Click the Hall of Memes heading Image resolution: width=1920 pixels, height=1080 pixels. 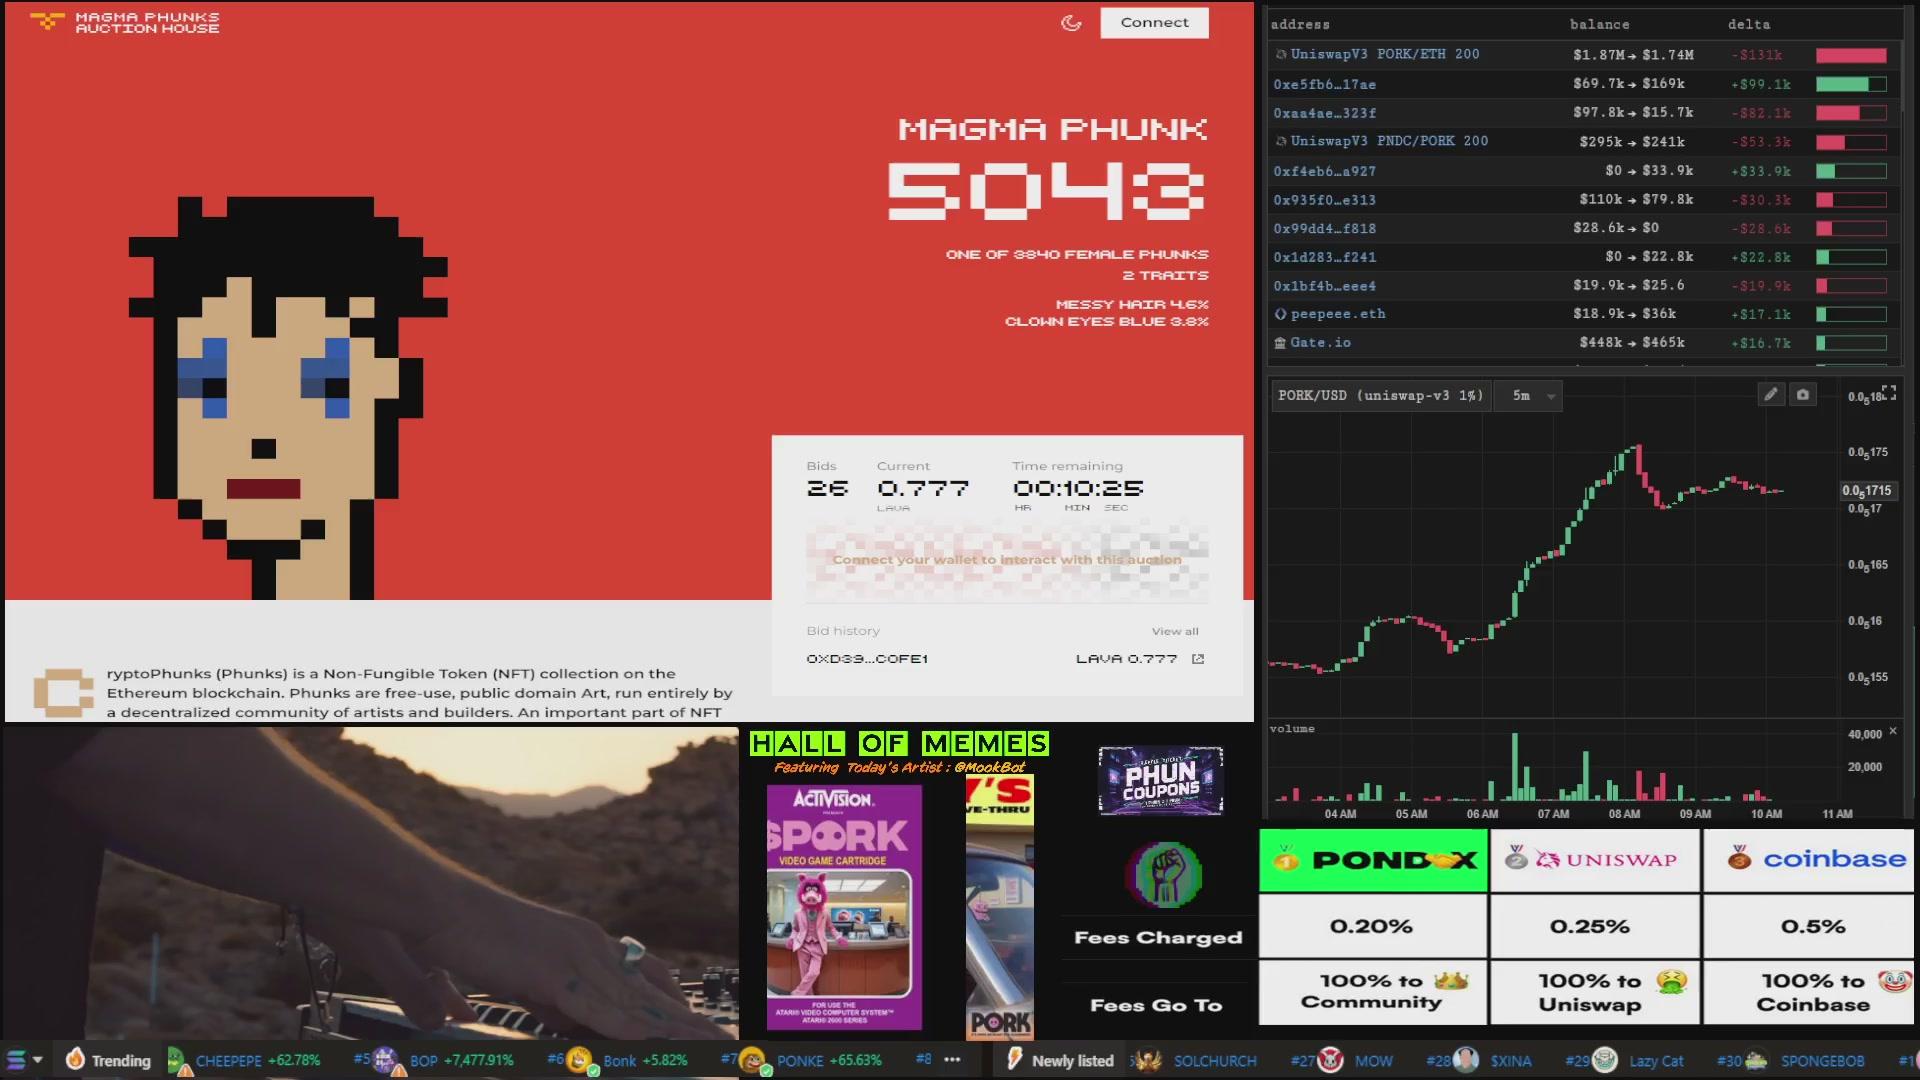coord(899,743)
